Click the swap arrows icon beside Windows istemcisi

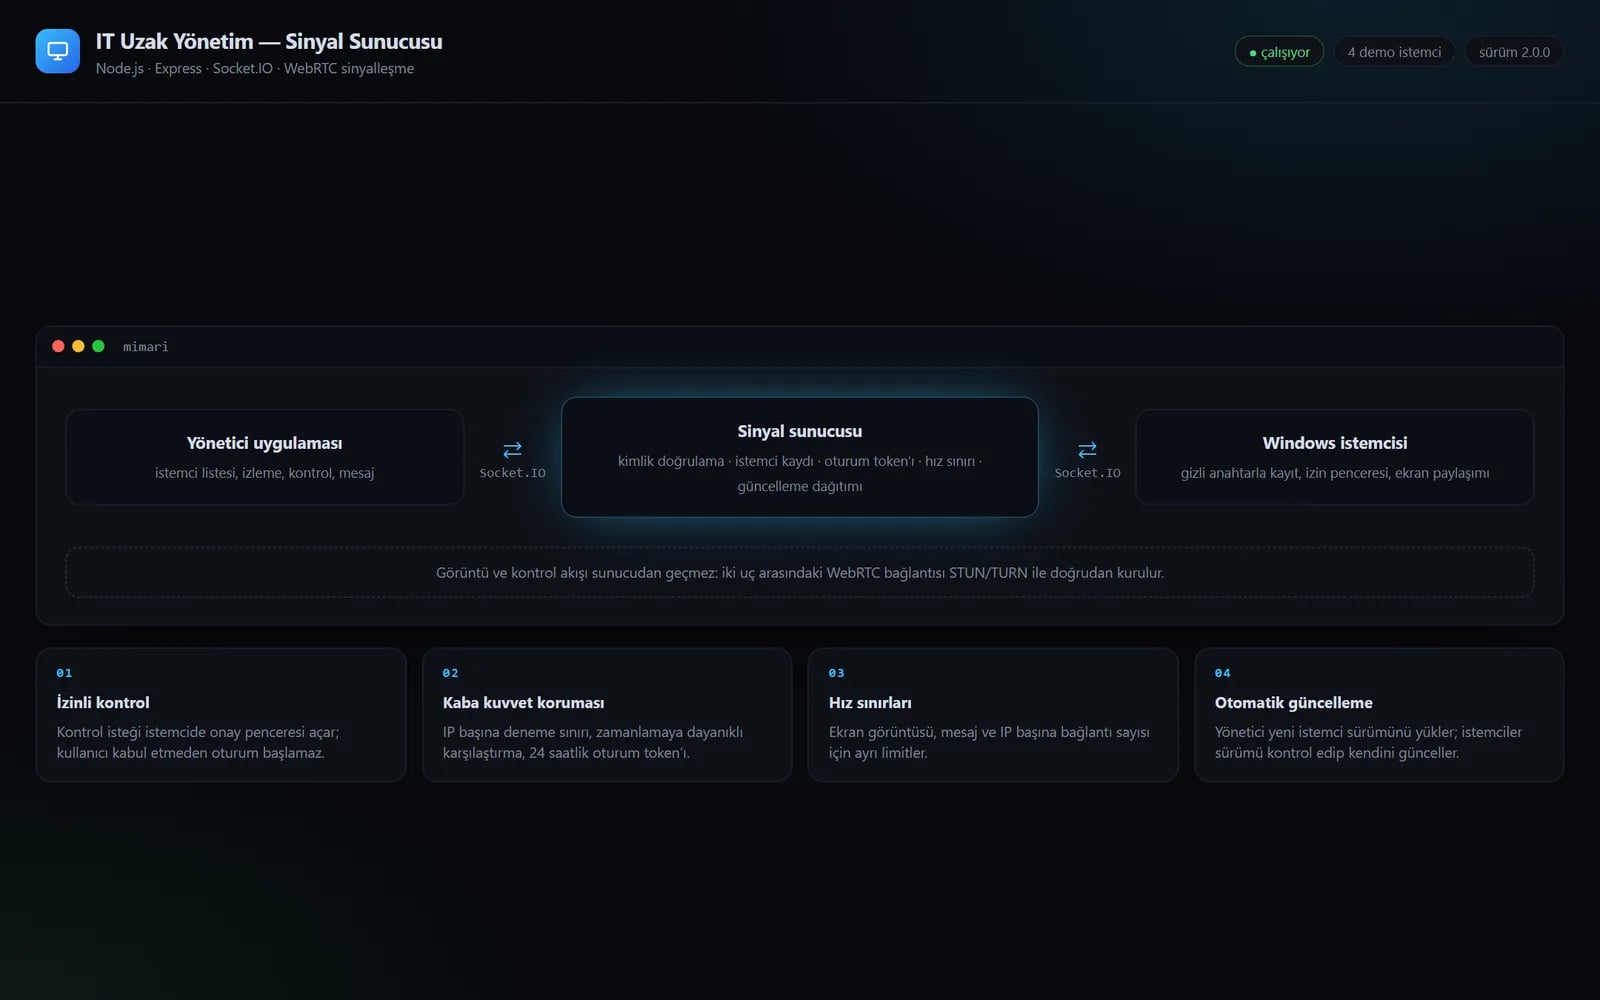pos(1087,450)
